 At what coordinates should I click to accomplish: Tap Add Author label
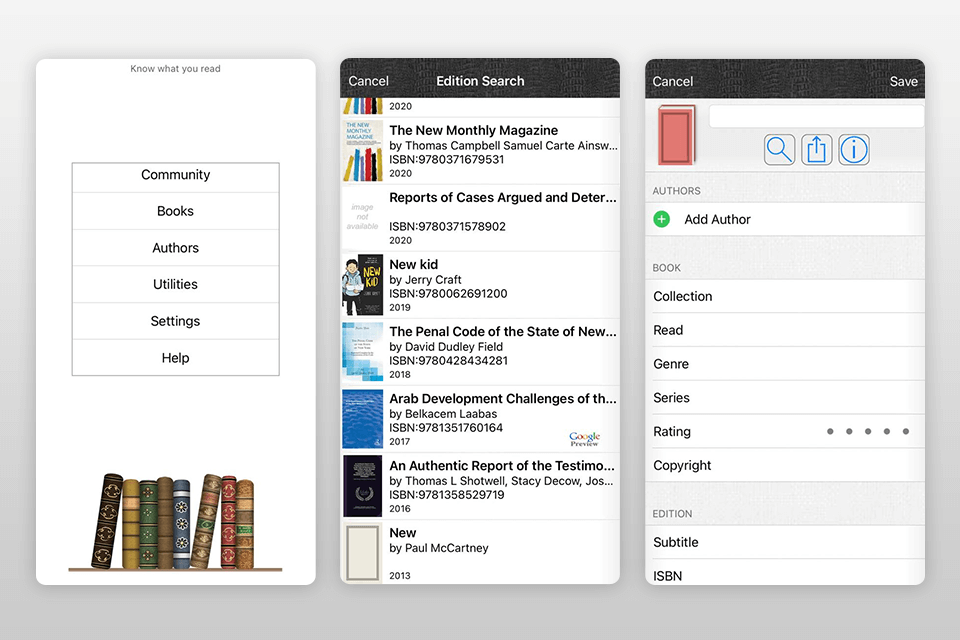click(717, 219)
